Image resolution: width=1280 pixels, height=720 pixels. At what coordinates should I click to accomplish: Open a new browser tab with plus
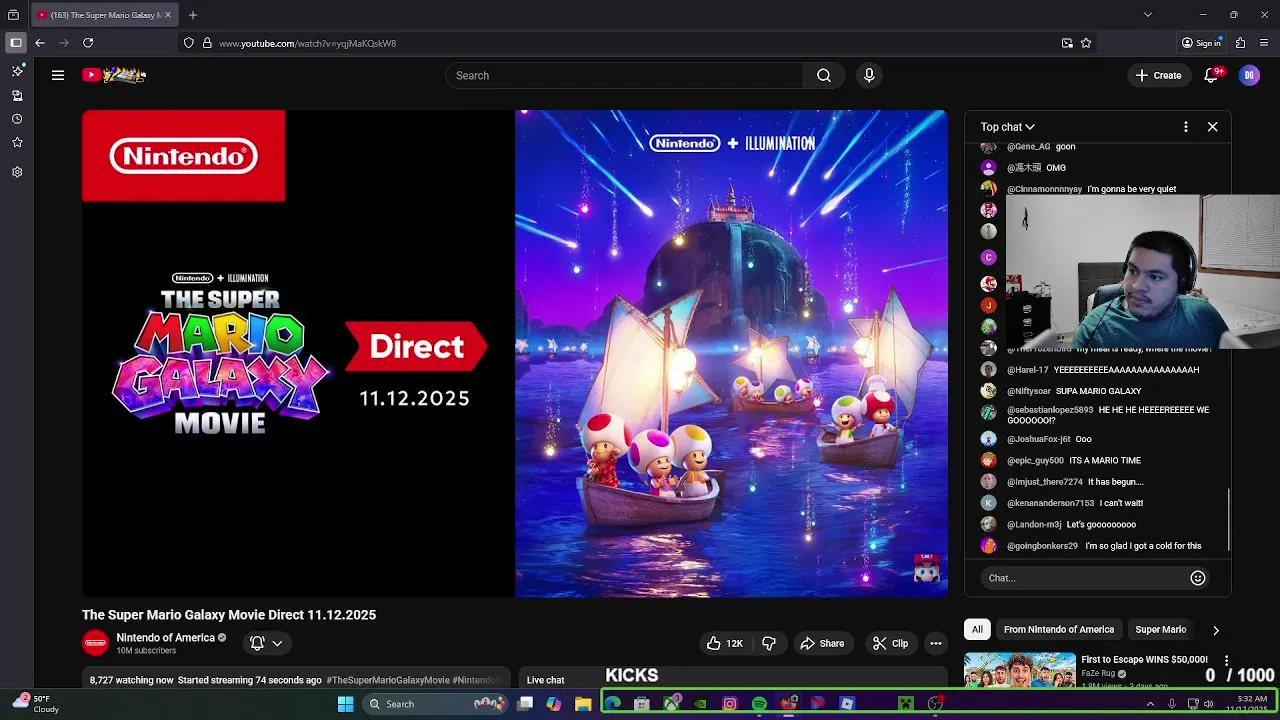[193, 15]
